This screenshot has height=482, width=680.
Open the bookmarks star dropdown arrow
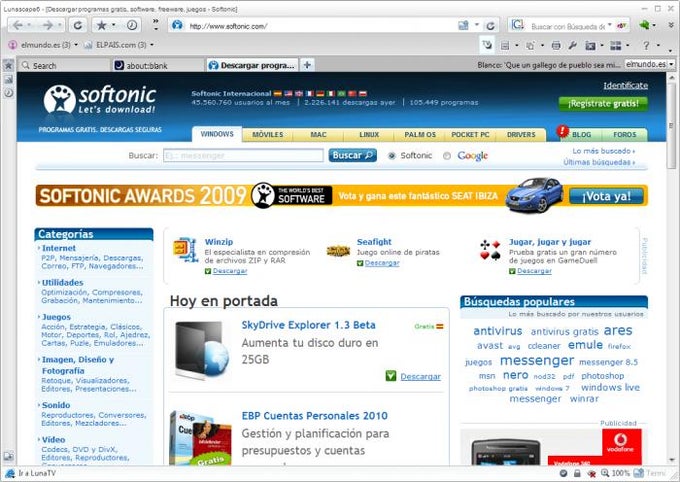114,25
